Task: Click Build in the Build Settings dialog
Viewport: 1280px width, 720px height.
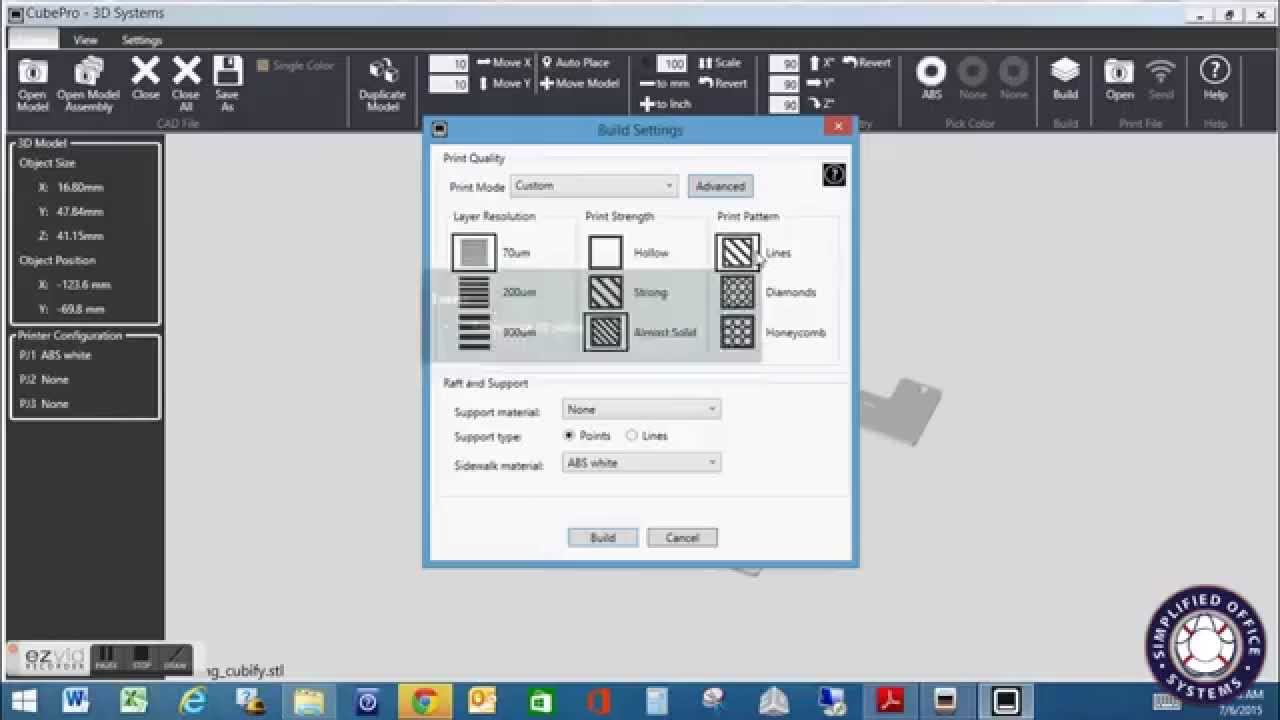Action: tap(603, 538)
